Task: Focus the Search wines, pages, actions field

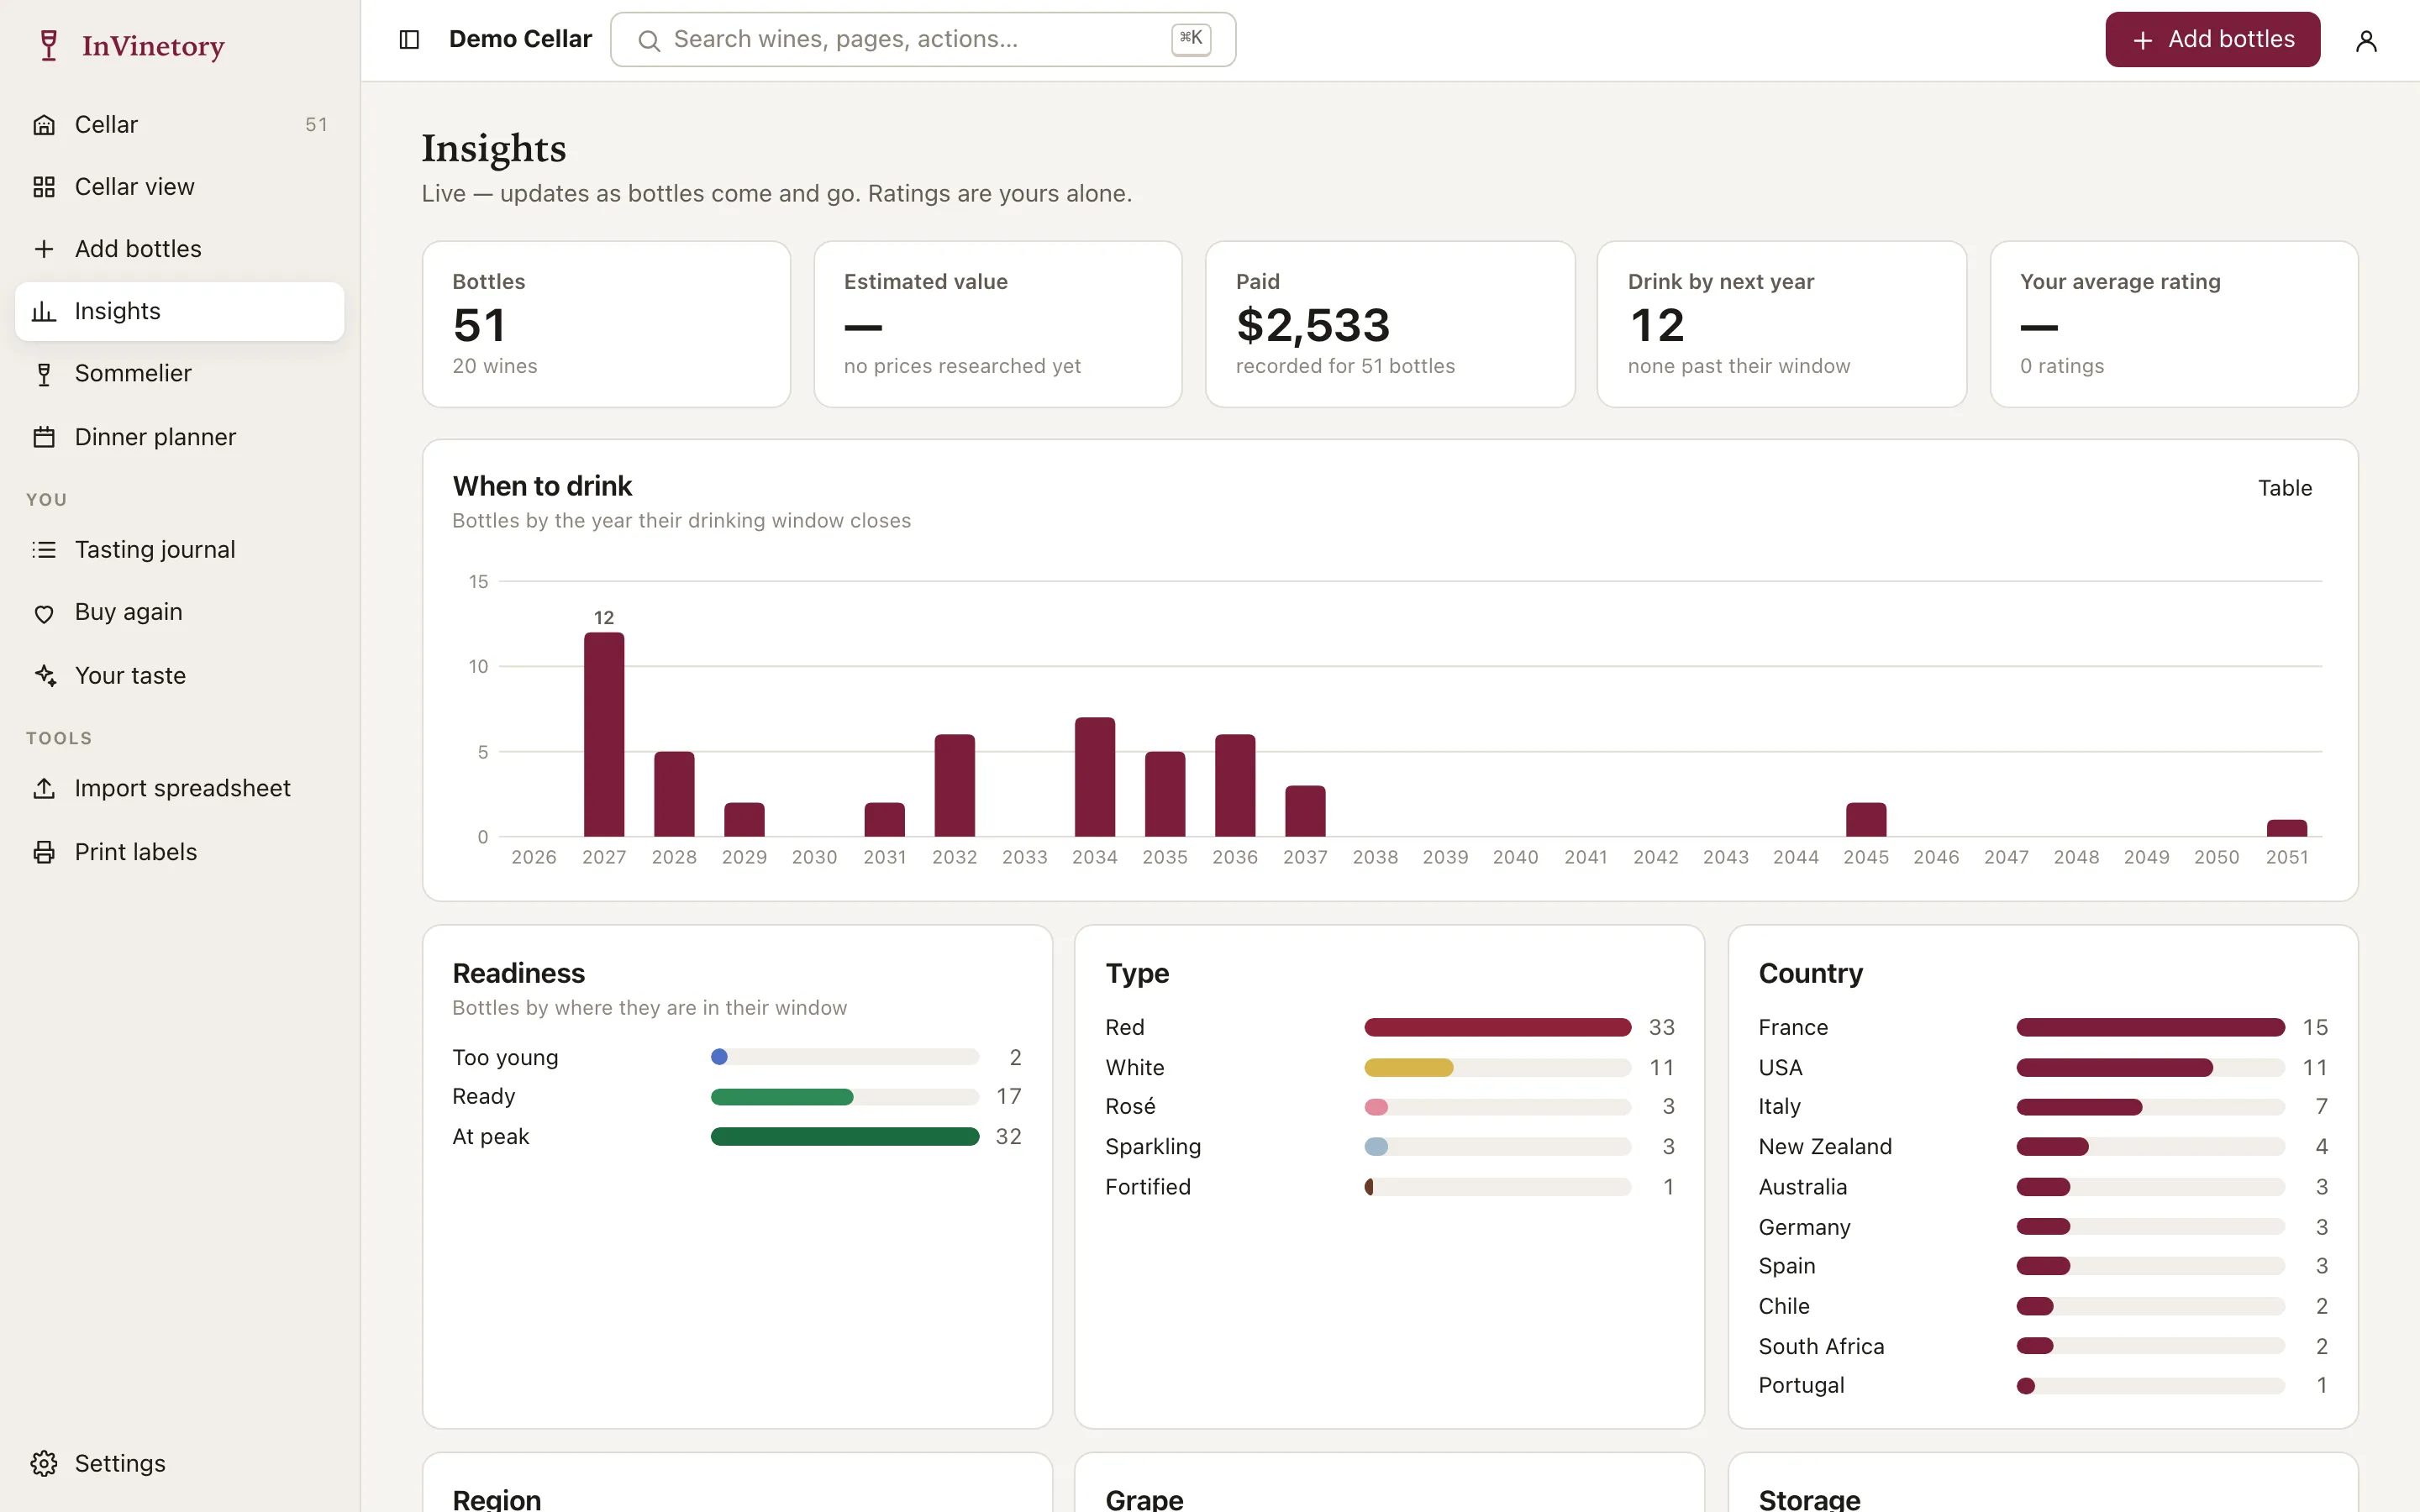Action: tap(923, 39)
